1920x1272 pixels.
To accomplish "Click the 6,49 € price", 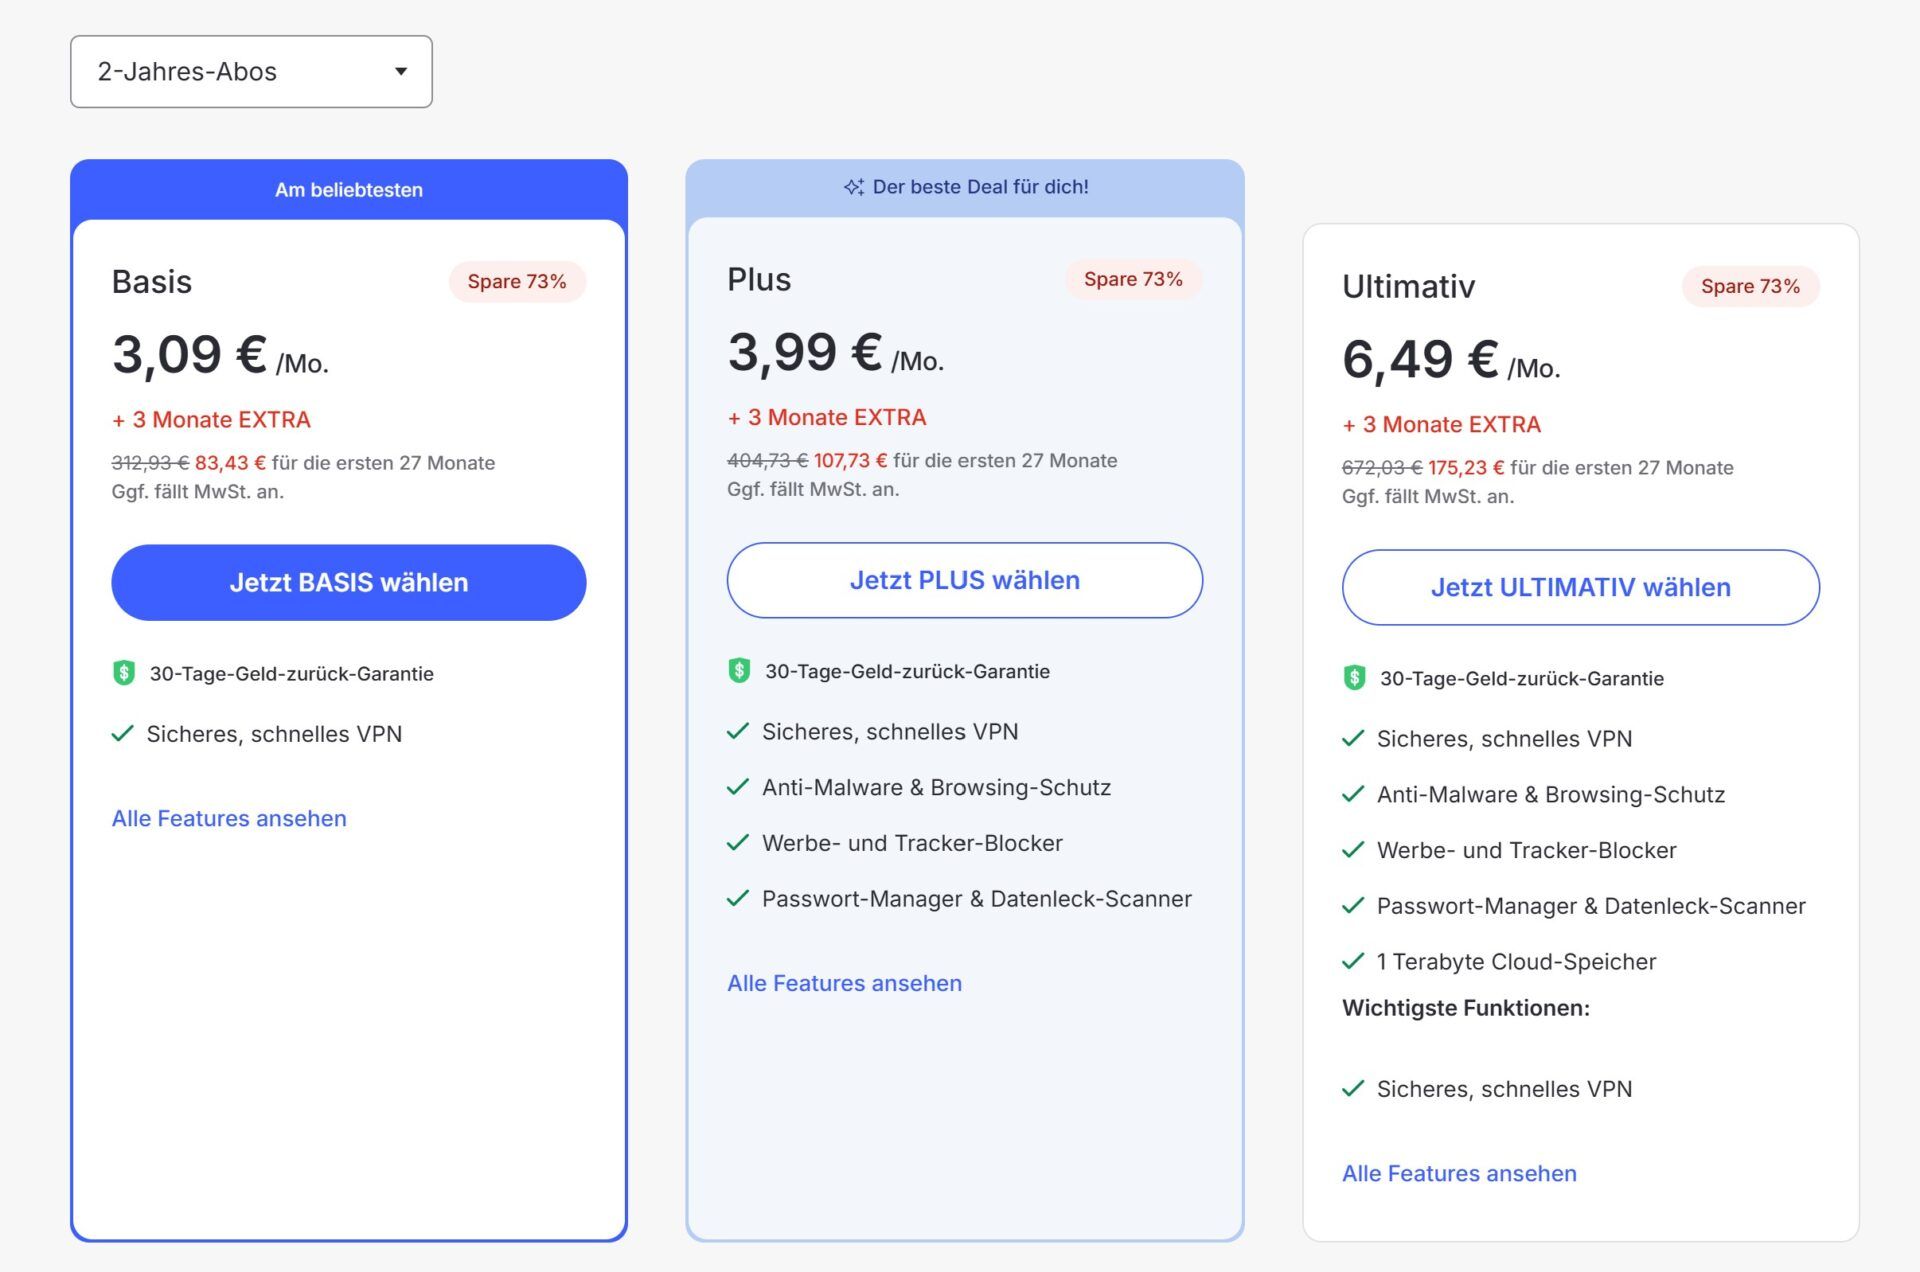I will tap(1420, 360).
